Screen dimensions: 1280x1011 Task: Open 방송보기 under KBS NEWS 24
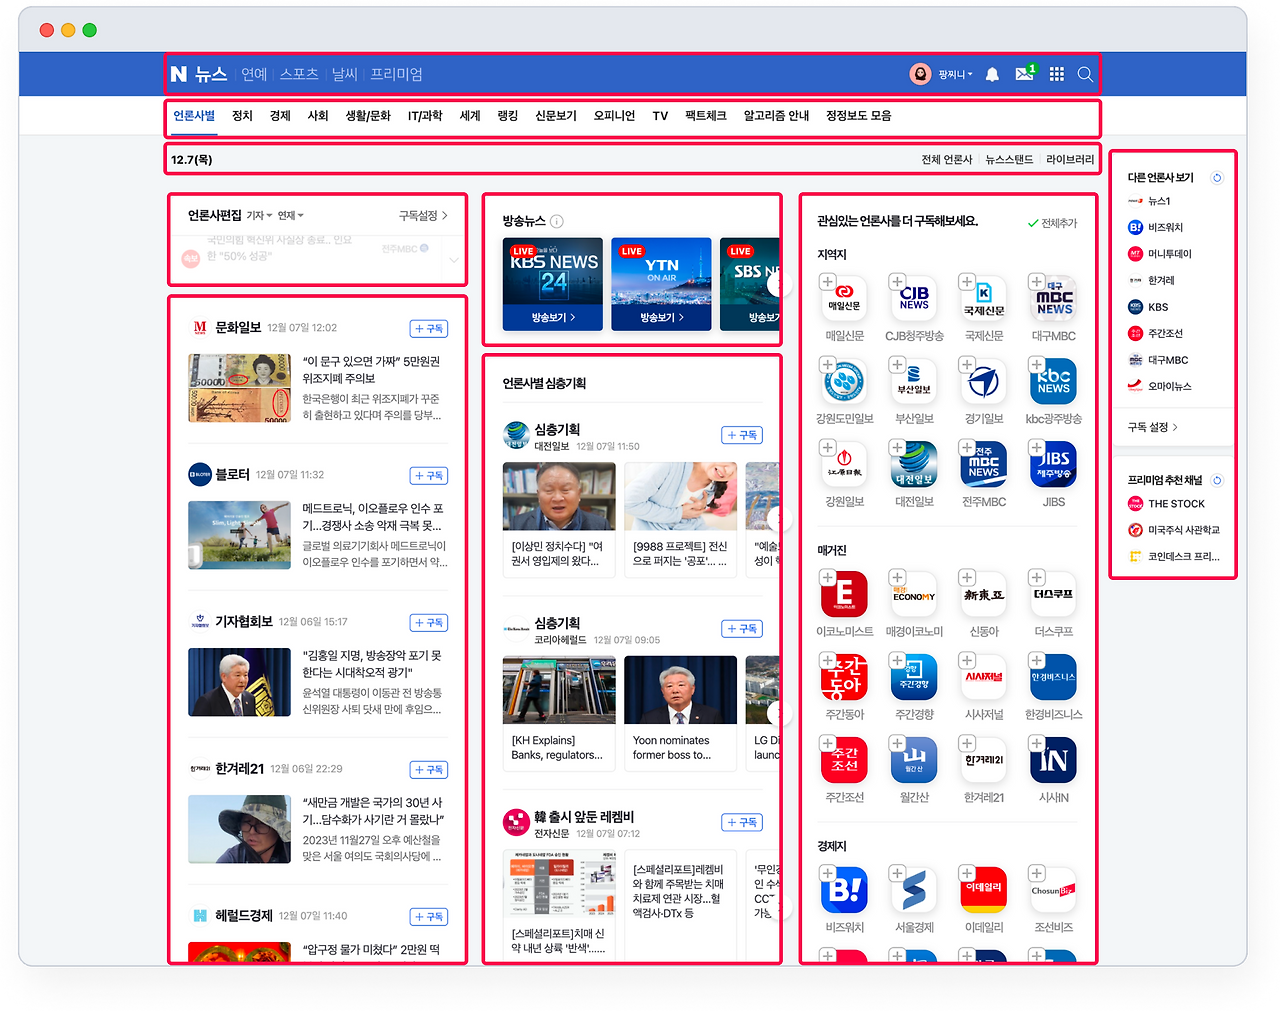tap(553, 317)
